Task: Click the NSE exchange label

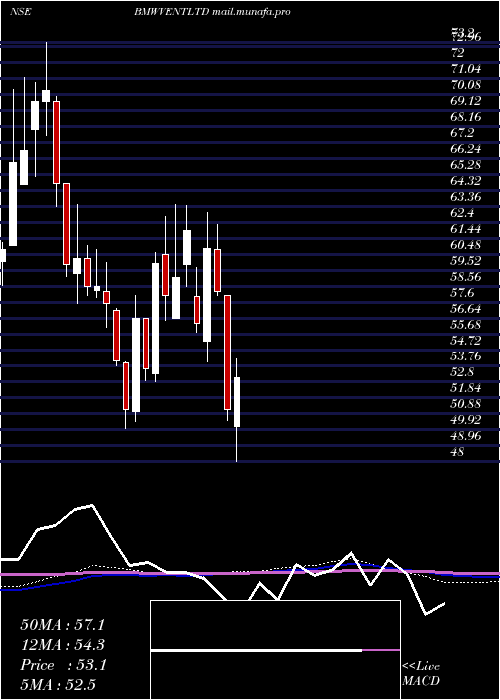Action: coord(20,12)
